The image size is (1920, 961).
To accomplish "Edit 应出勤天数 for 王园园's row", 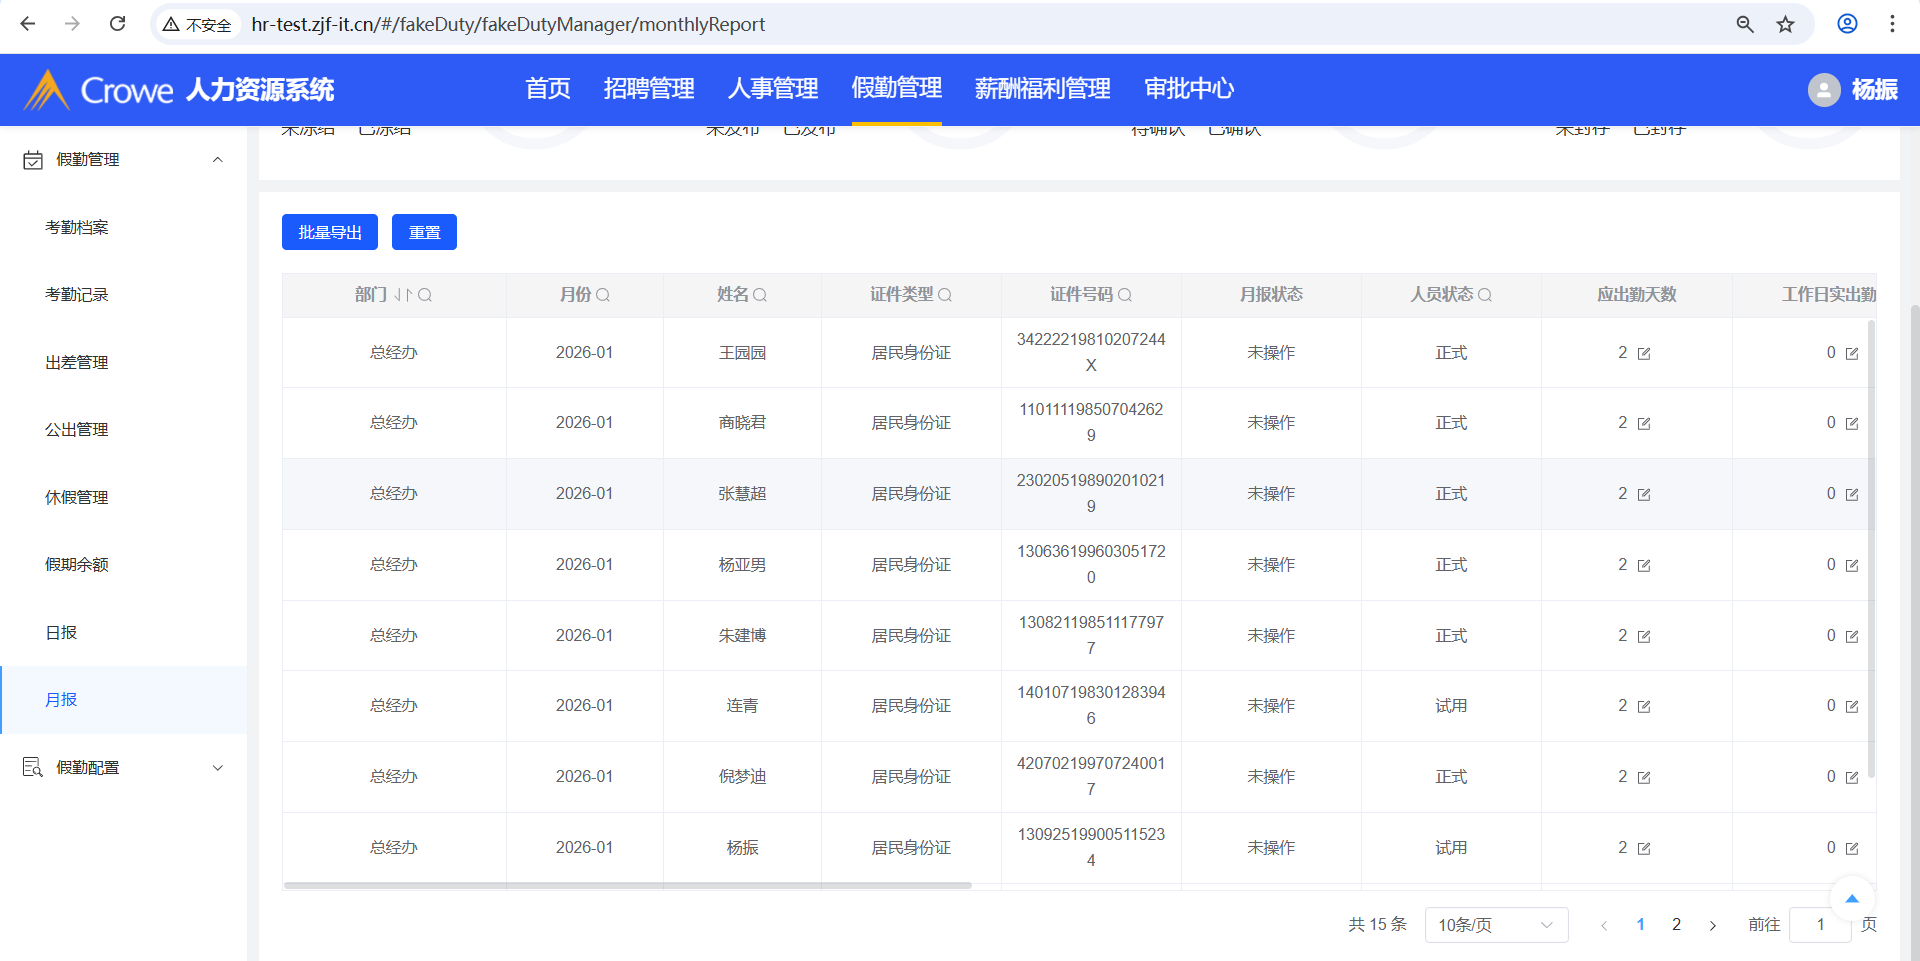I will coord(1644,354).
